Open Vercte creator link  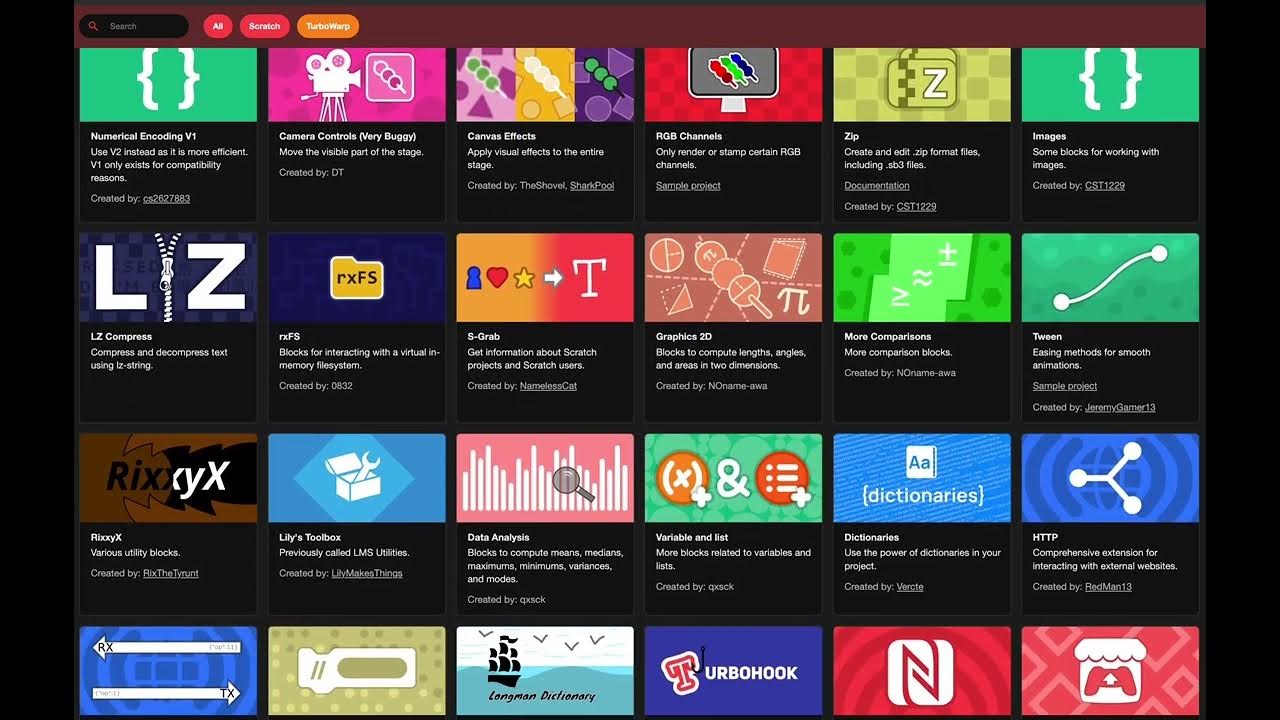pyautogui.click(x=910, y=587)
